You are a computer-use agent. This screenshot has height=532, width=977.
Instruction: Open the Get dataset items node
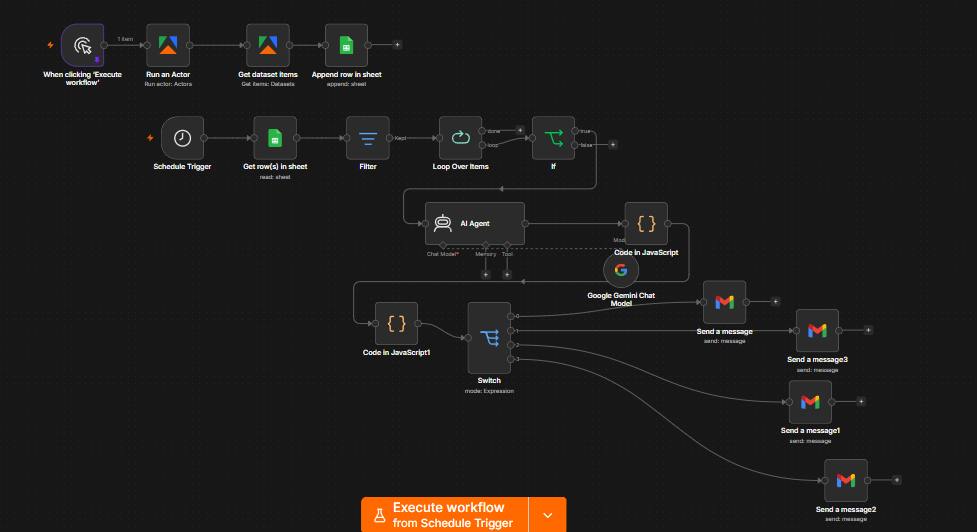click(268, 45)
